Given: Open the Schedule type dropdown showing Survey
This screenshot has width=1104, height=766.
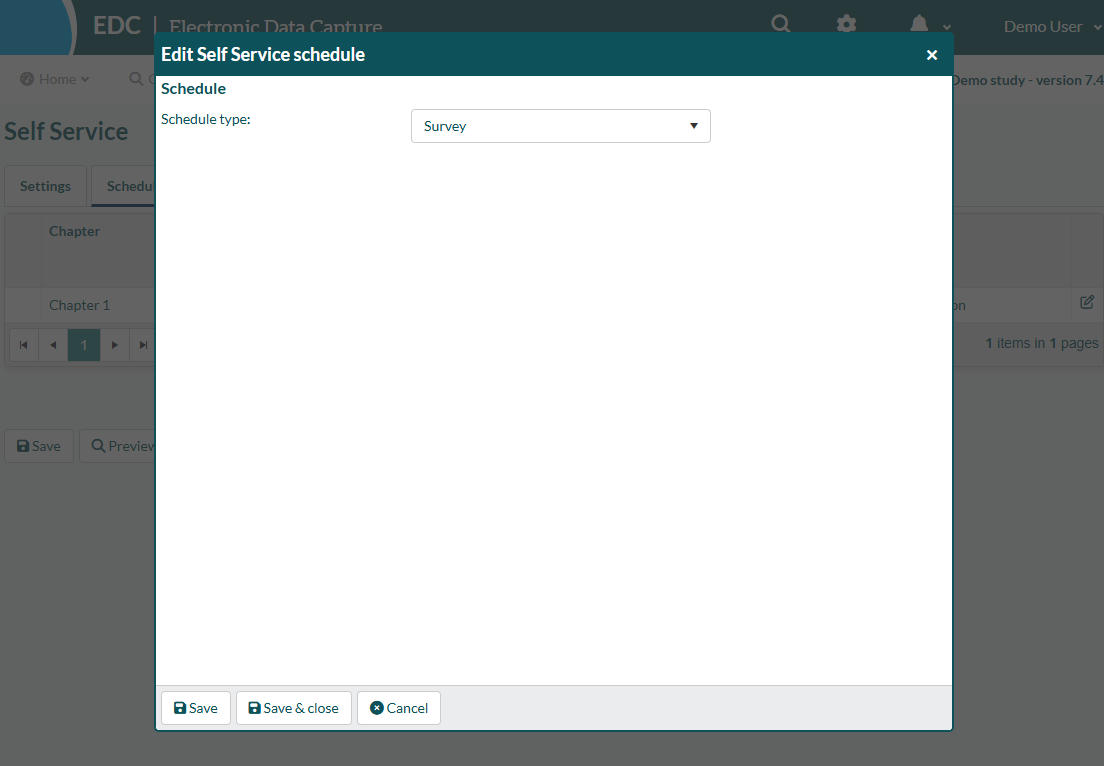Looking at the screenshot, I should (560, 126).
